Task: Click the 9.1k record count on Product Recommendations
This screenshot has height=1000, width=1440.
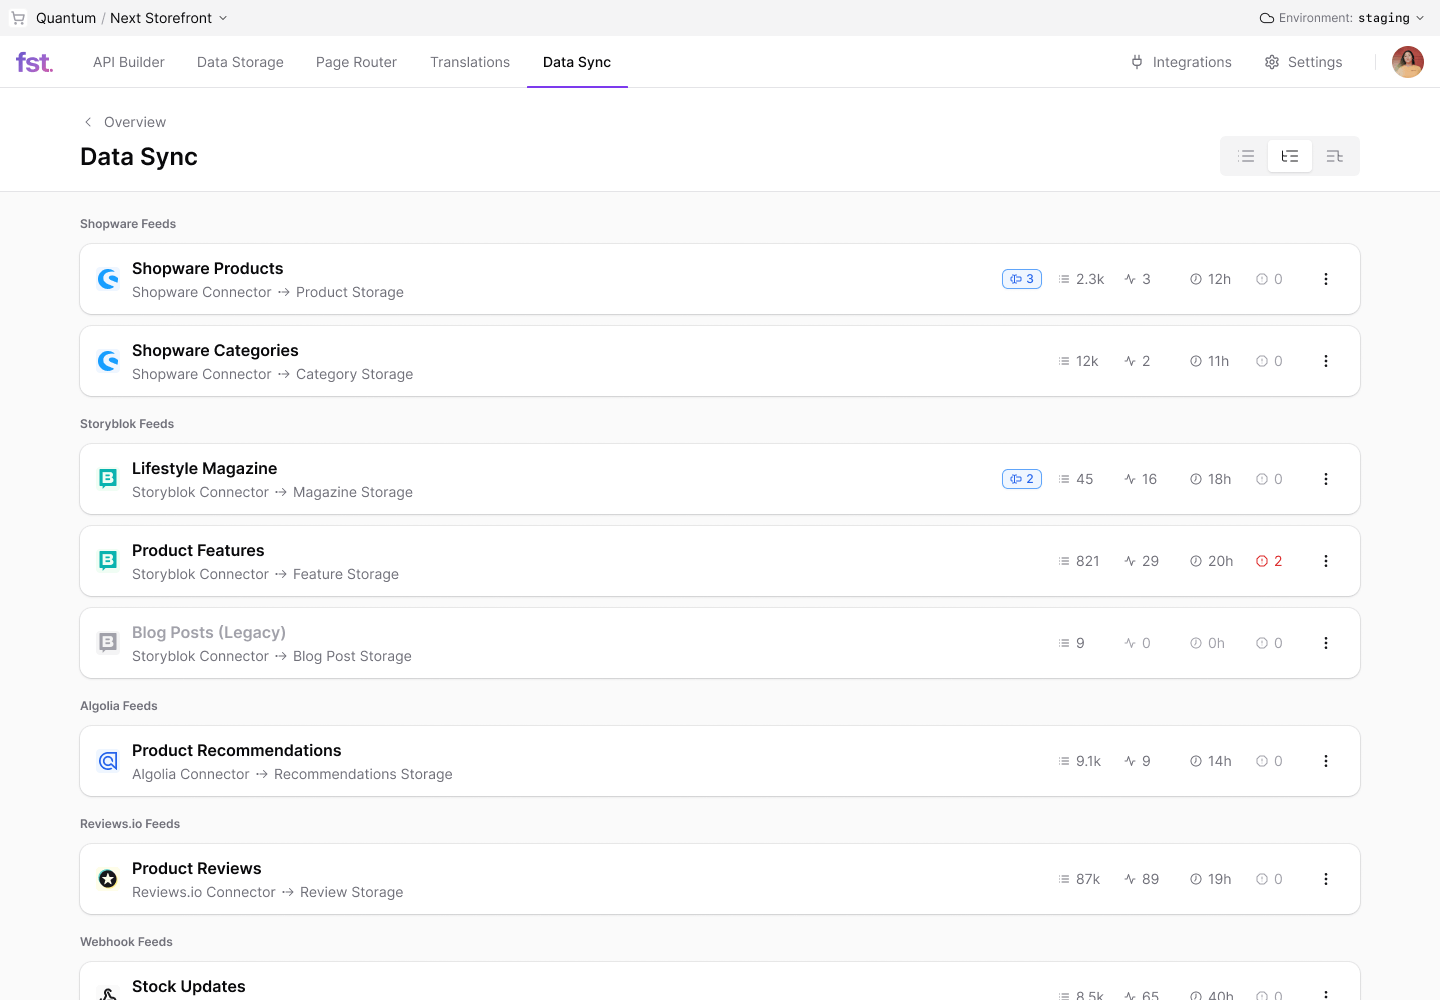Action: pos(1079,761)
